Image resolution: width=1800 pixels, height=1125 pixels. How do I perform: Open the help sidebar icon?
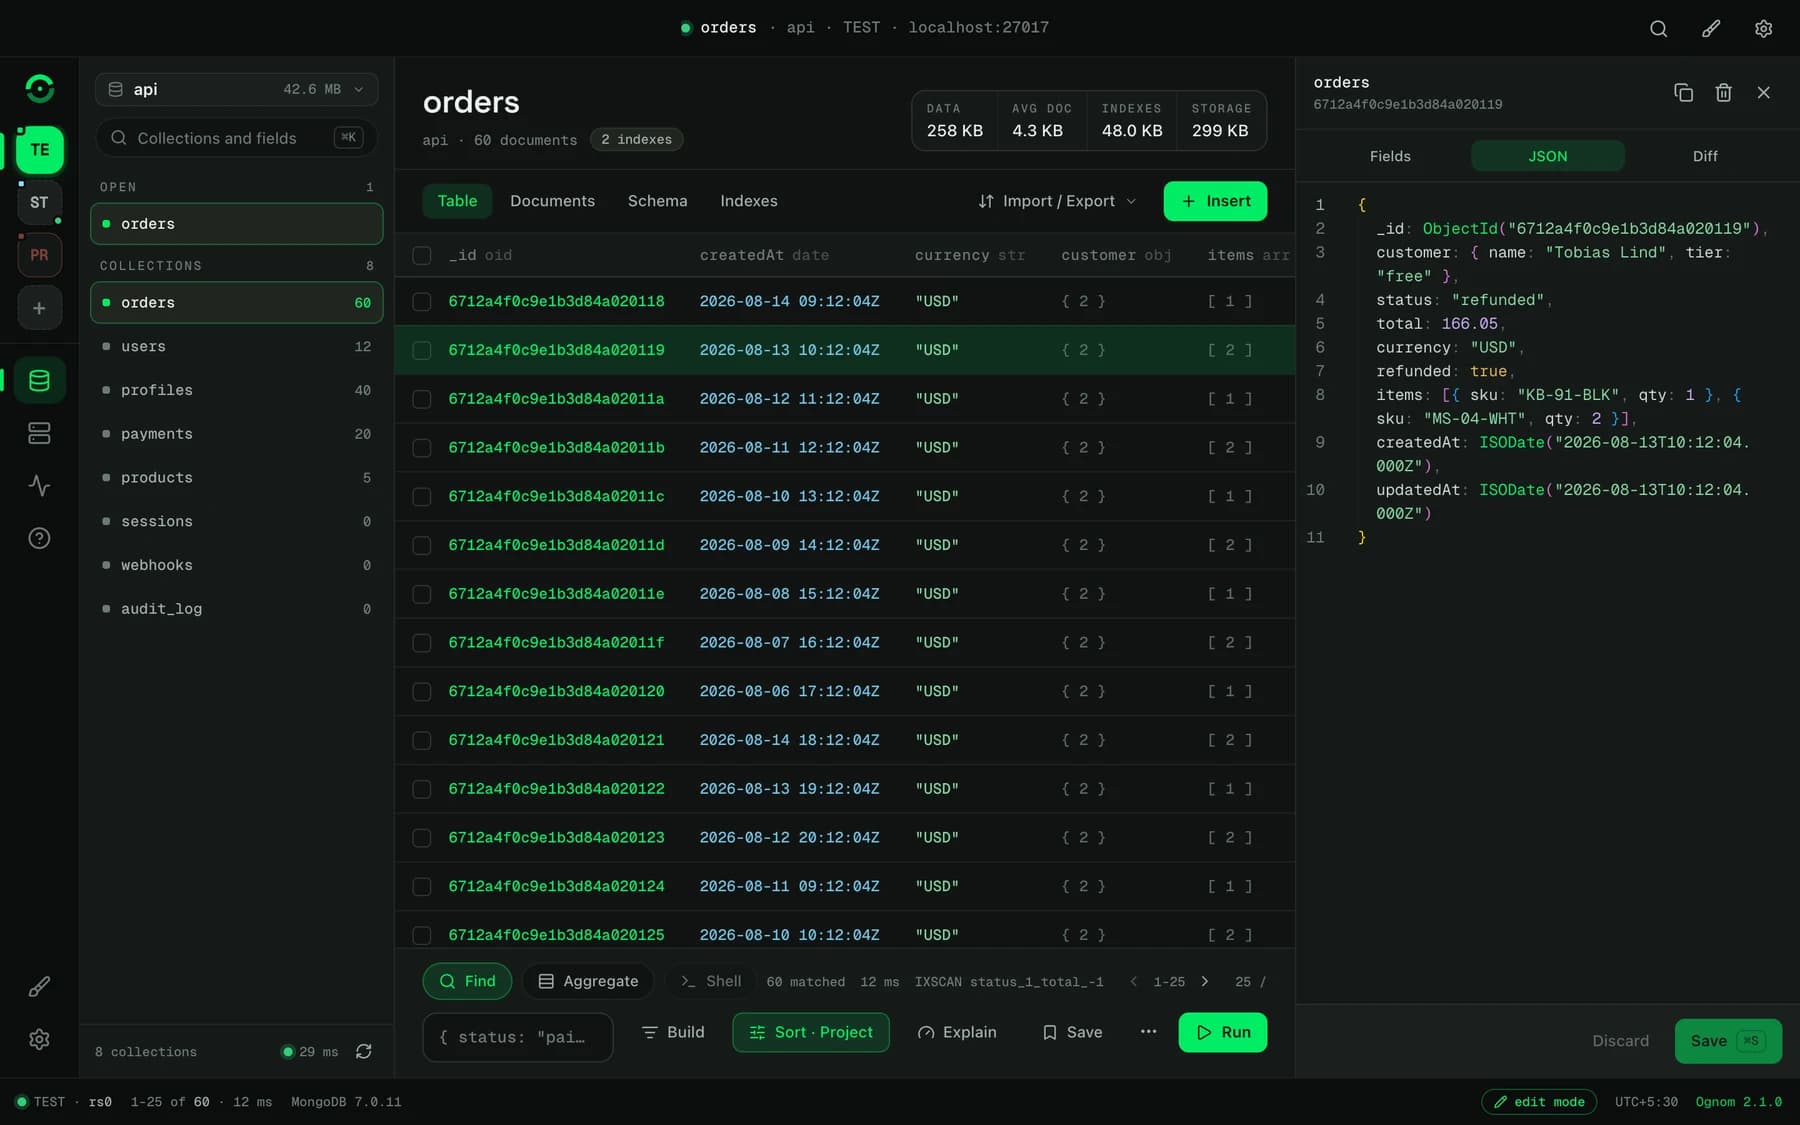coord(40,538)
